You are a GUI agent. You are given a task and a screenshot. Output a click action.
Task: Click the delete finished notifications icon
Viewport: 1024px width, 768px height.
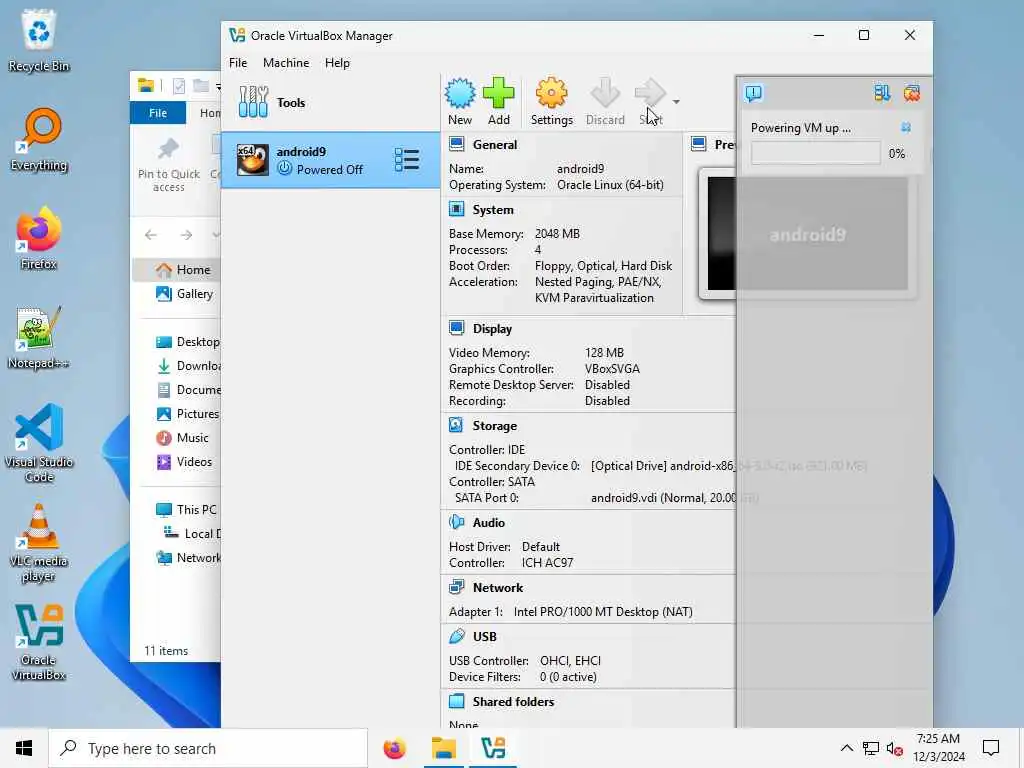[912, 93]
